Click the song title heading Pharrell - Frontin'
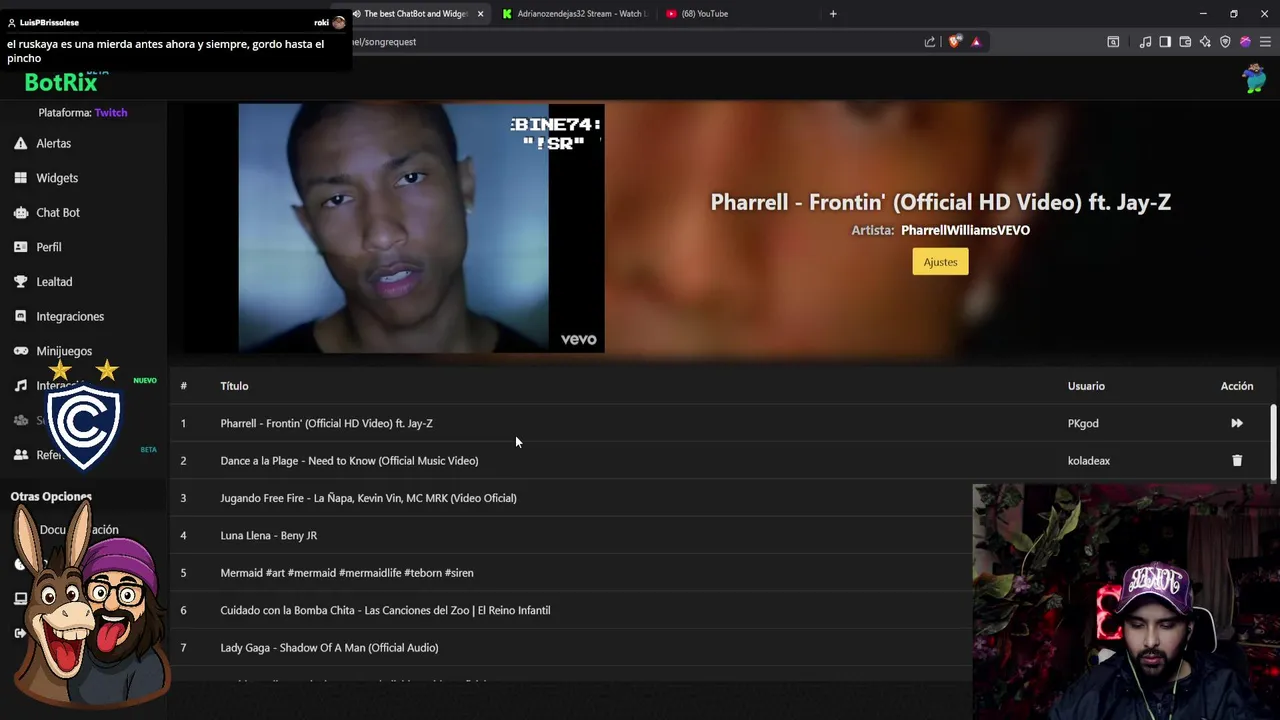The width and height of the screenshot is (1280, 720). coord(940,202)
